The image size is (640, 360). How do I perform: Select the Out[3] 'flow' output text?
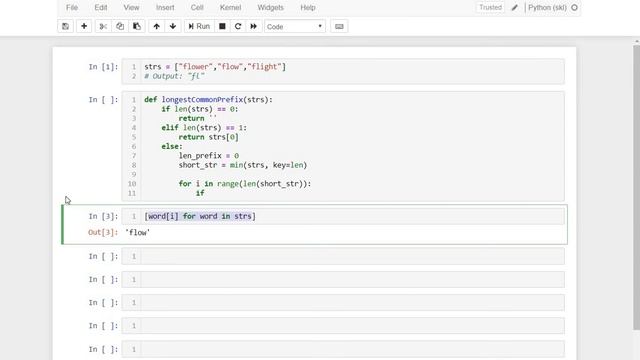click(x=138, y=233)
